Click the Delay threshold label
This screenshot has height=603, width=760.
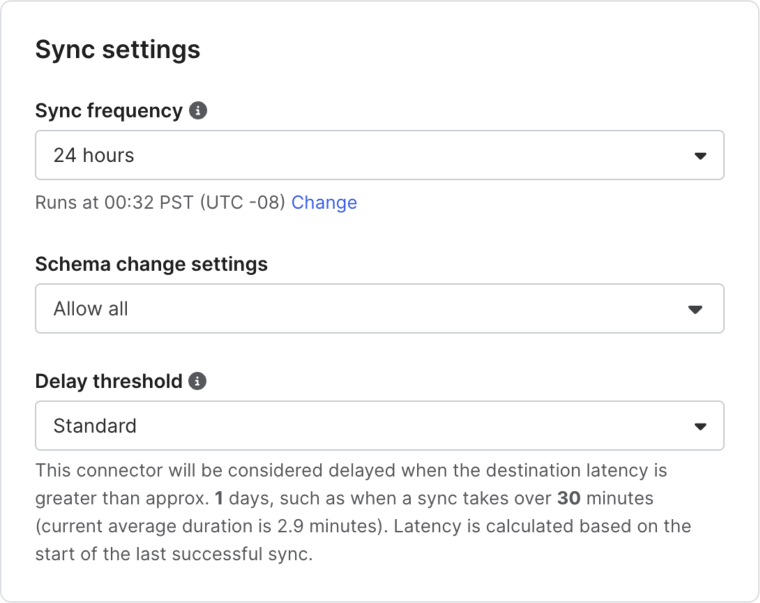click(109, 381)
